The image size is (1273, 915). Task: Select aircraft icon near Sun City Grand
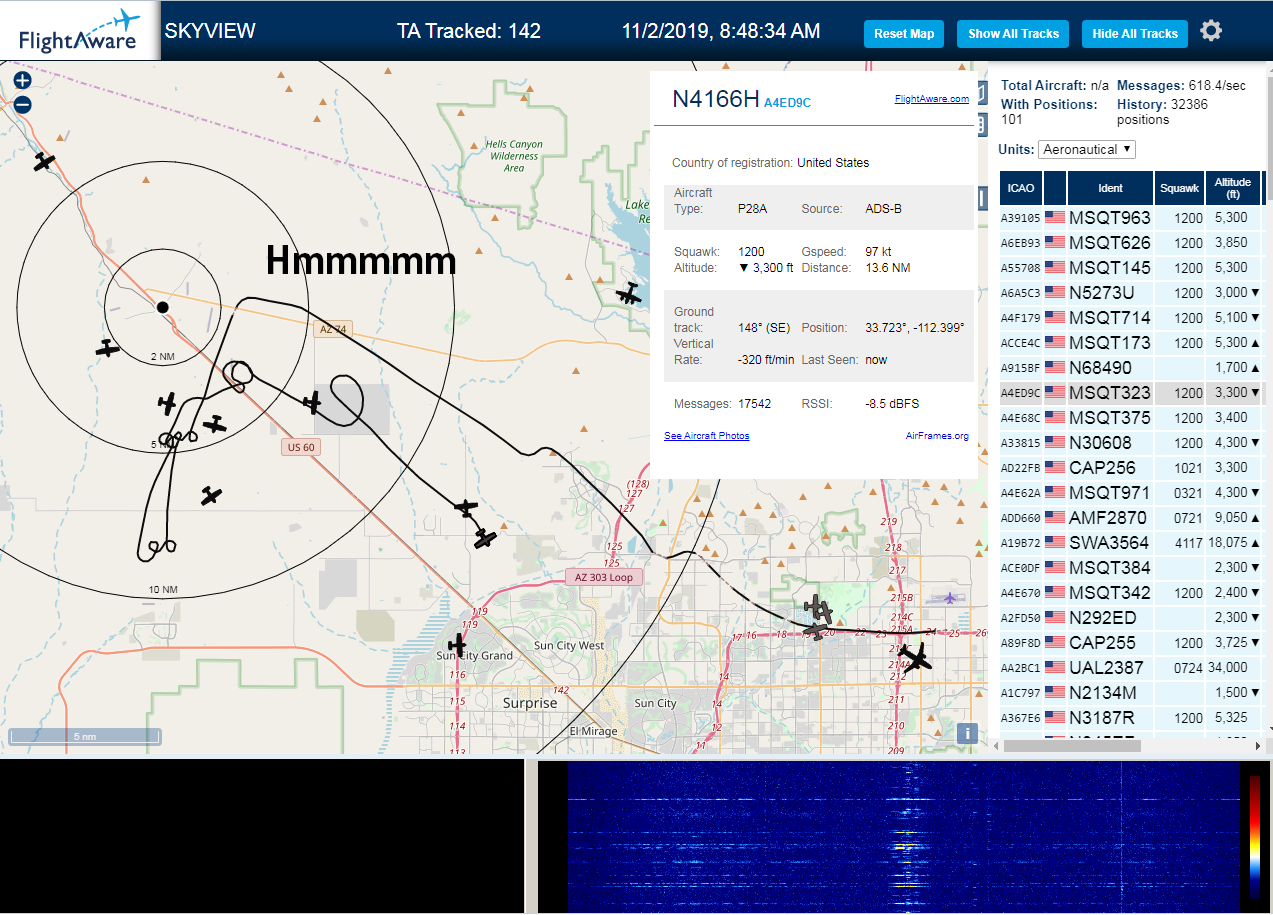(x=458, y=645)
